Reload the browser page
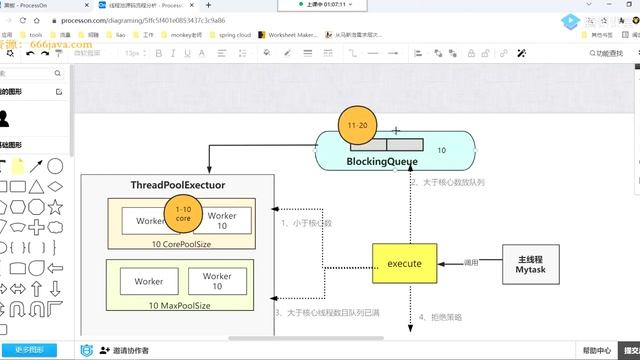640x360 pixels. pyautogui.click(x=23, y=20)
